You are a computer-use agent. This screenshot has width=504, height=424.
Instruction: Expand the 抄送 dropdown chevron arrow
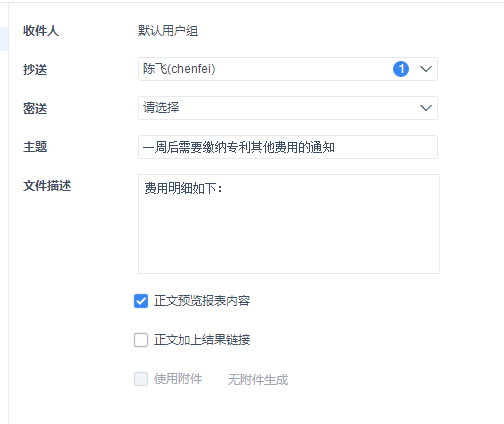426,69
